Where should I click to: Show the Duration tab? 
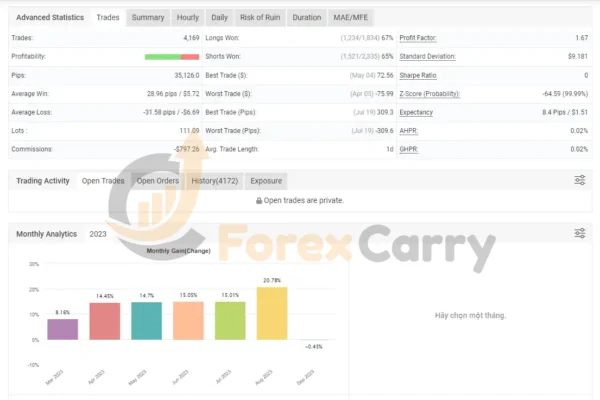point(307,17)
